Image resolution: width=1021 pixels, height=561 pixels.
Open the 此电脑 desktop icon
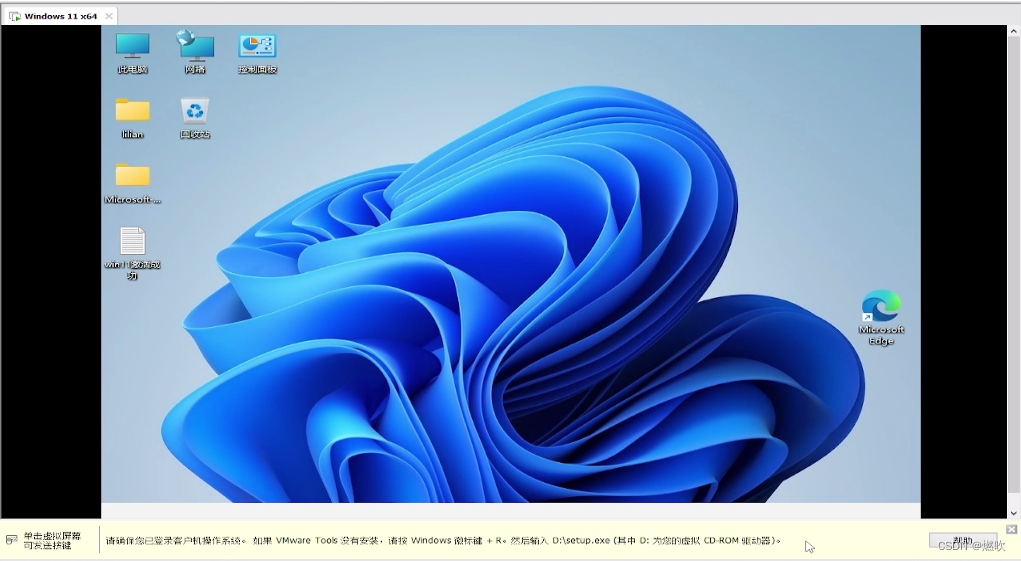click(133, 53)
